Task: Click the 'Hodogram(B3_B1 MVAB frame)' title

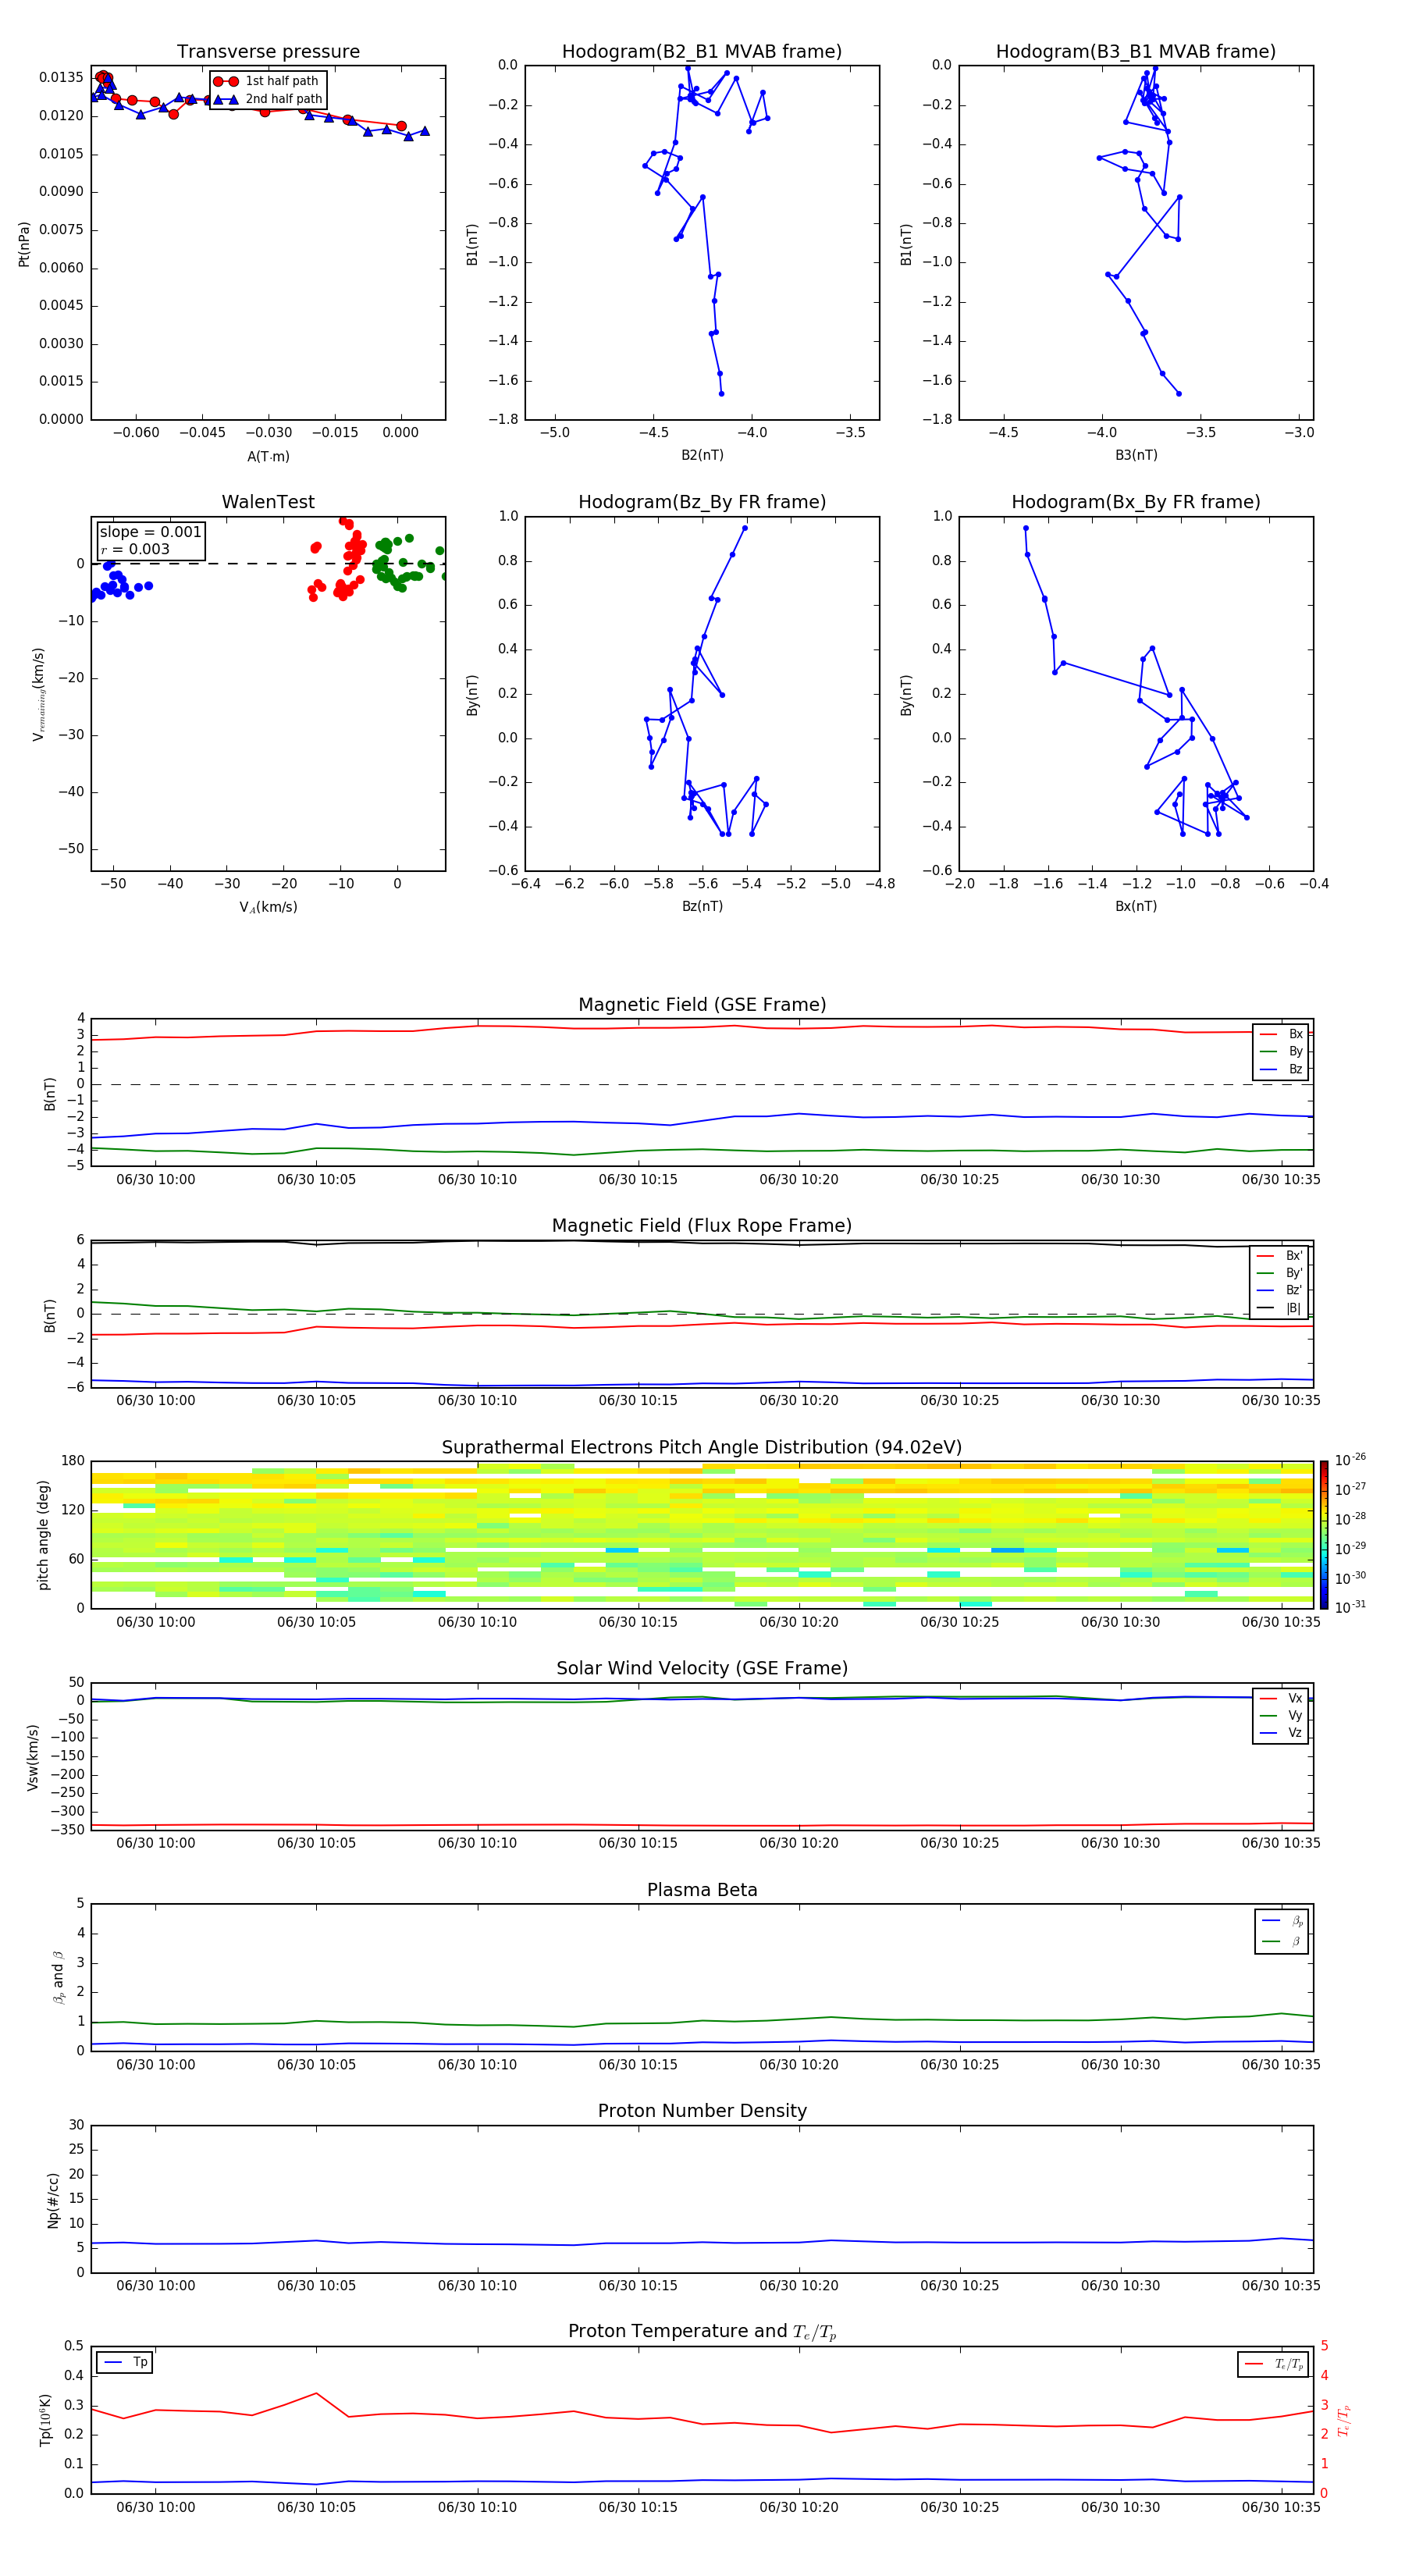Action: coord(1136,51)
